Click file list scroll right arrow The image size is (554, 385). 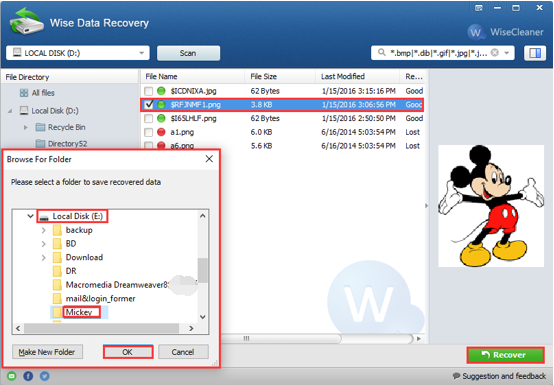419,339
